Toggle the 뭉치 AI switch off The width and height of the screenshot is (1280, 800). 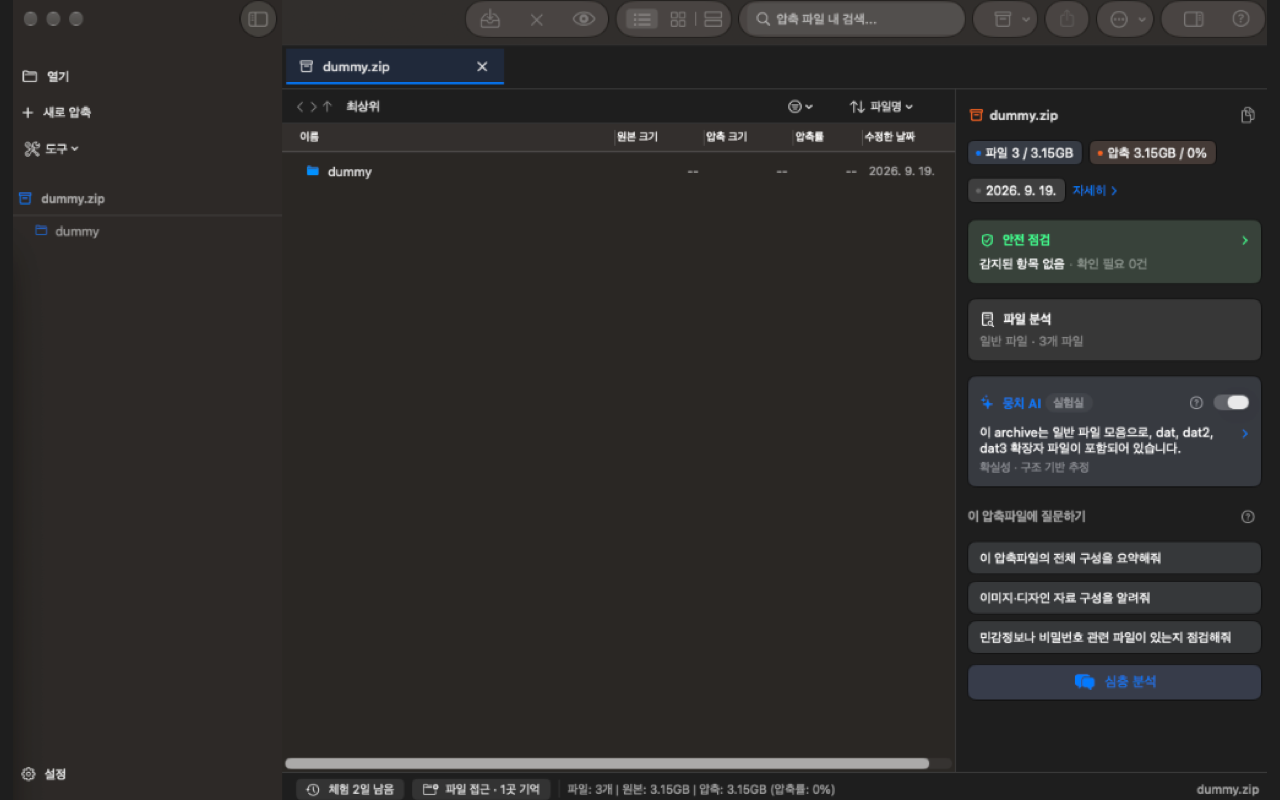coord(1231,402)
